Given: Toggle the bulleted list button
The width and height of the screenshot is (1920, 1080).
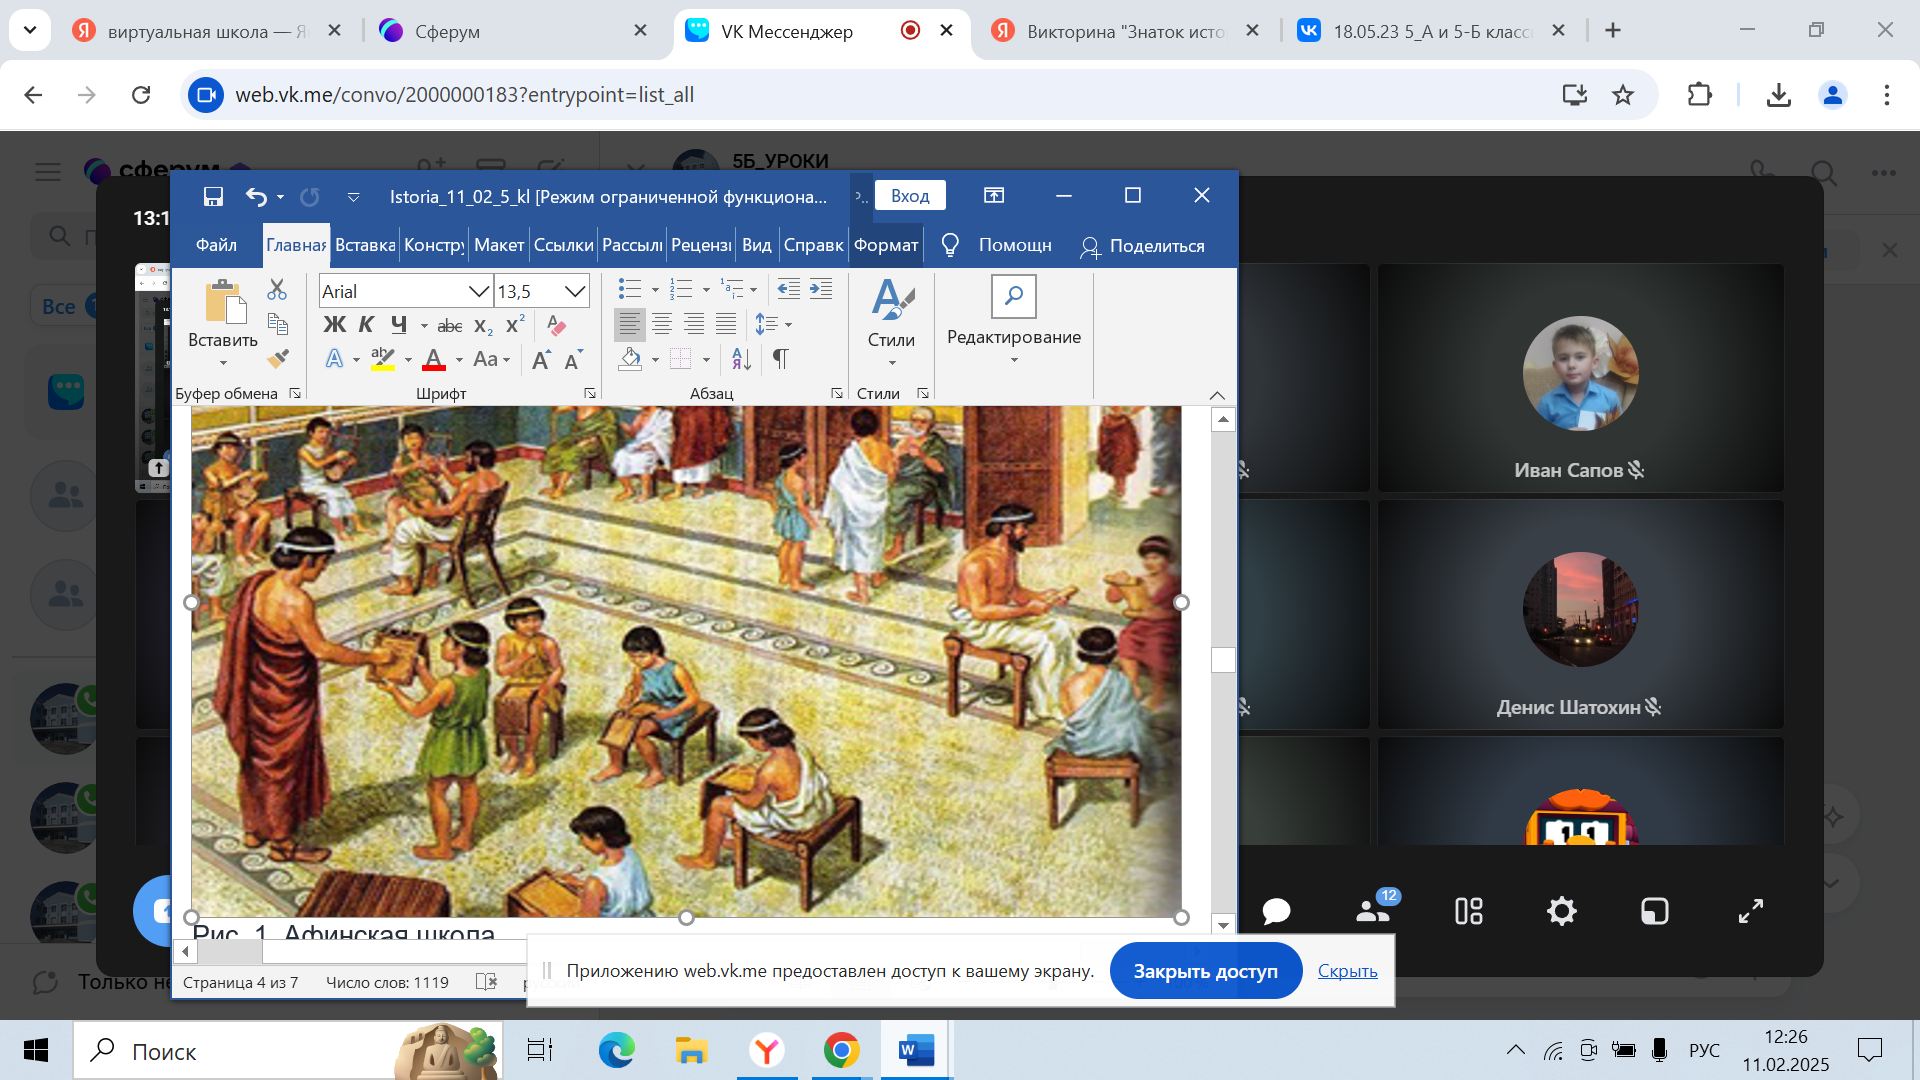Looking at the screenshot, I should [x=630, y=290].
